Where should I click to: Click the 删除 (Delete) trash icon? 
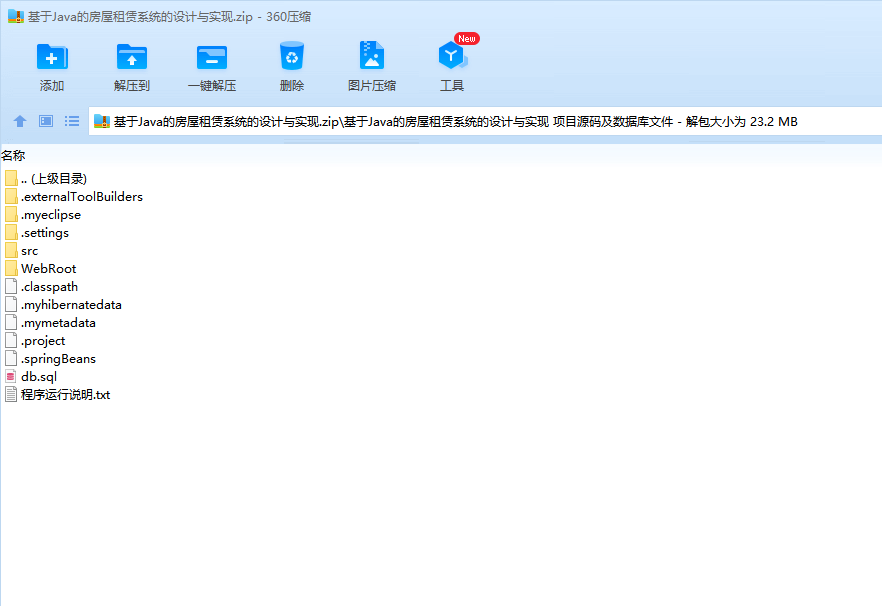pyautogui.click(x=291, y=56)
